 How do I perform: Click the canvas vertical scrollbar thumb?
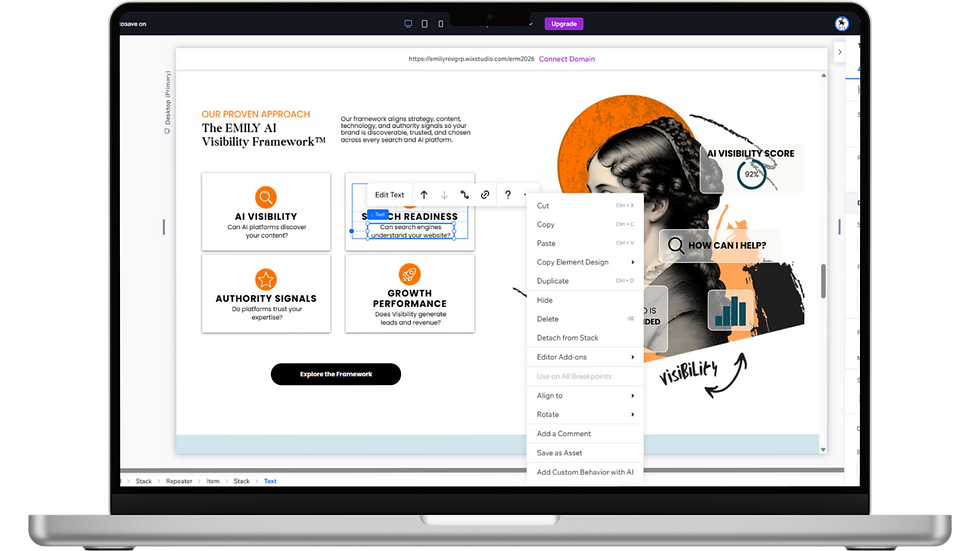(x=823, y=281)
